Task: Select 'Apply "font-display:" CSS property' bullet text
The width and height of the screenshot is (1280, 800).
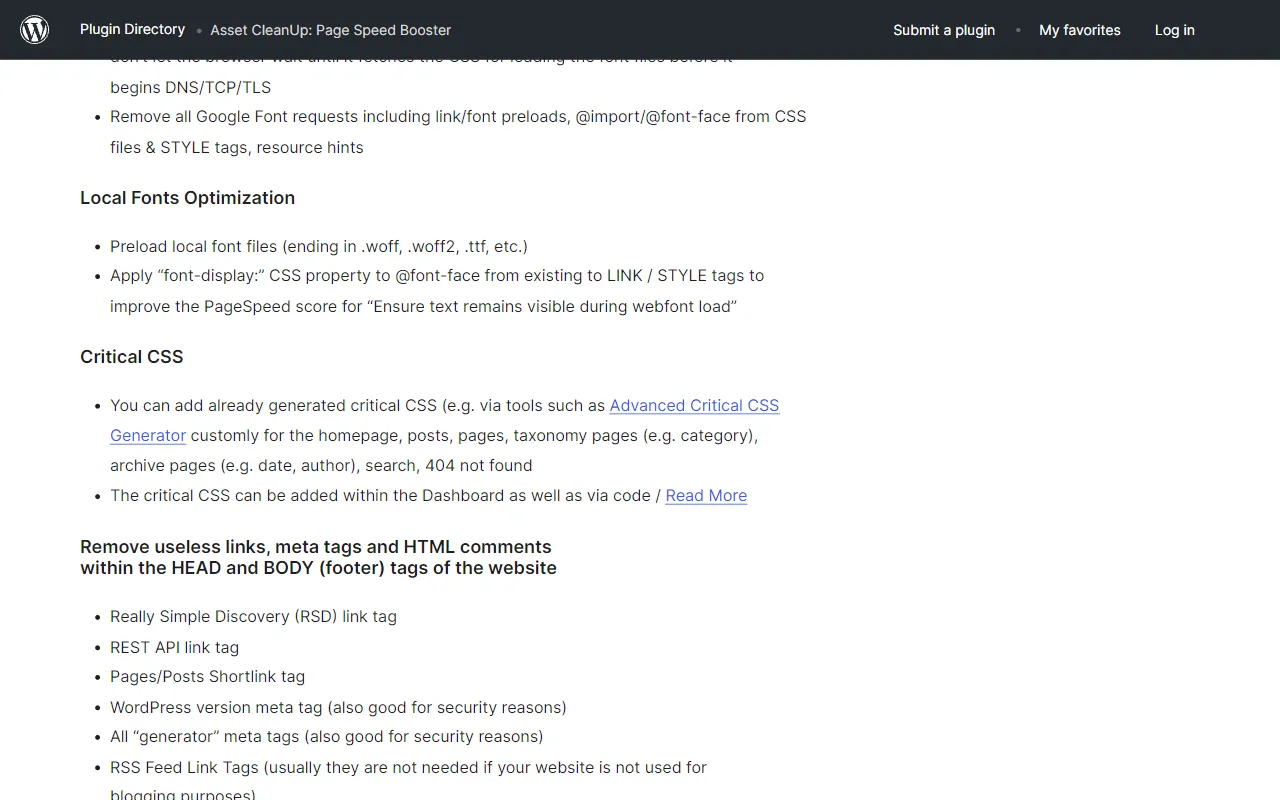Action: pyautogui.click(x=437, y=291)
